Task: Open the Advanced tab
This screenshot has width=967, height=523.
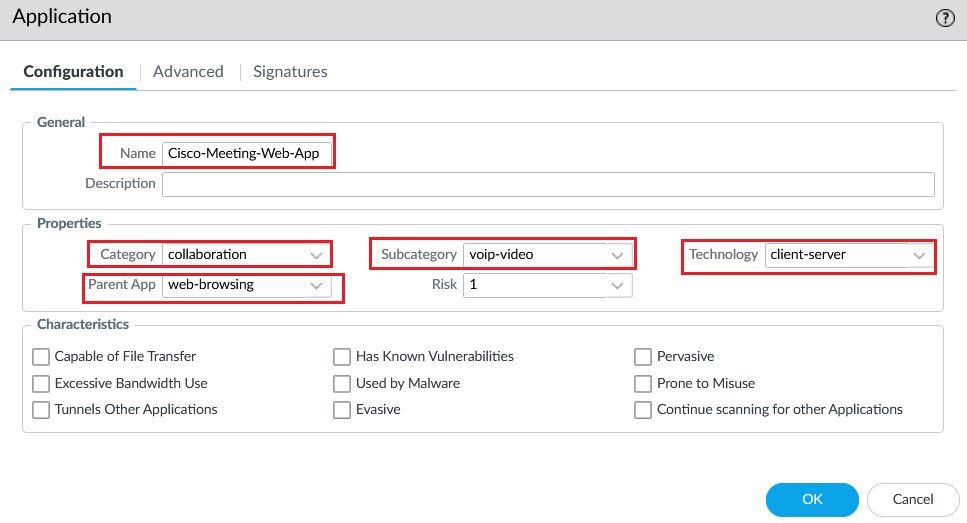Action: click(x=188, y=72)
